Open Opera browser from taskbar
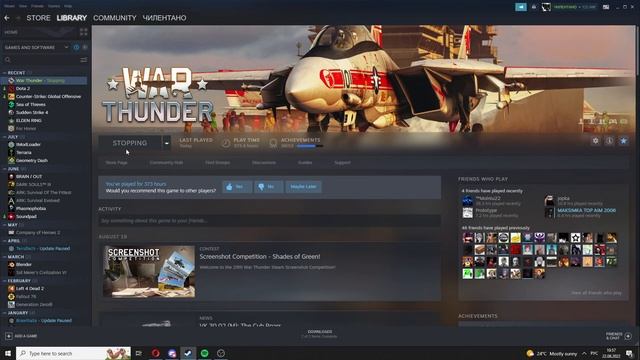This screenshot has width=640, height=360. [156, 353]
